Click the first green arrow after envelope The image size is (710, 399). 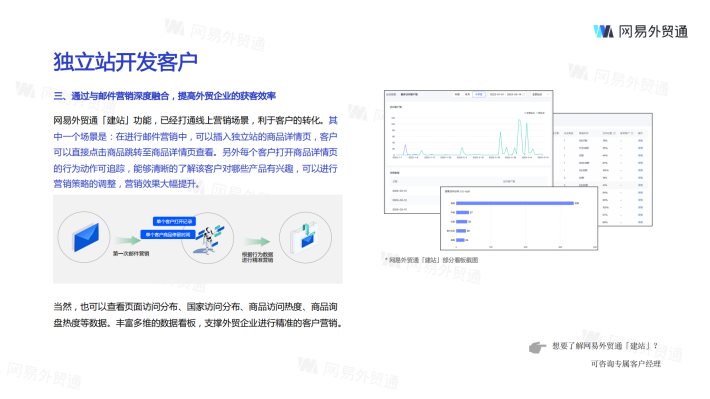128,240
